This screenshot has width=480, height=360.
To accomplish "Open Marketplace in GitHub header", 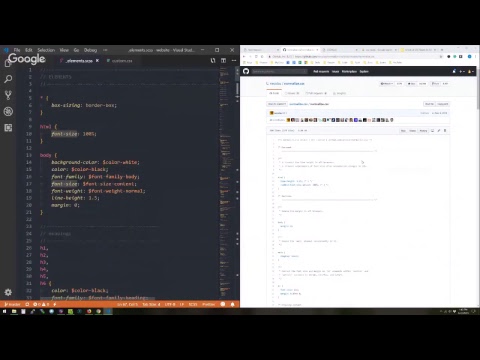I will 349,71.
